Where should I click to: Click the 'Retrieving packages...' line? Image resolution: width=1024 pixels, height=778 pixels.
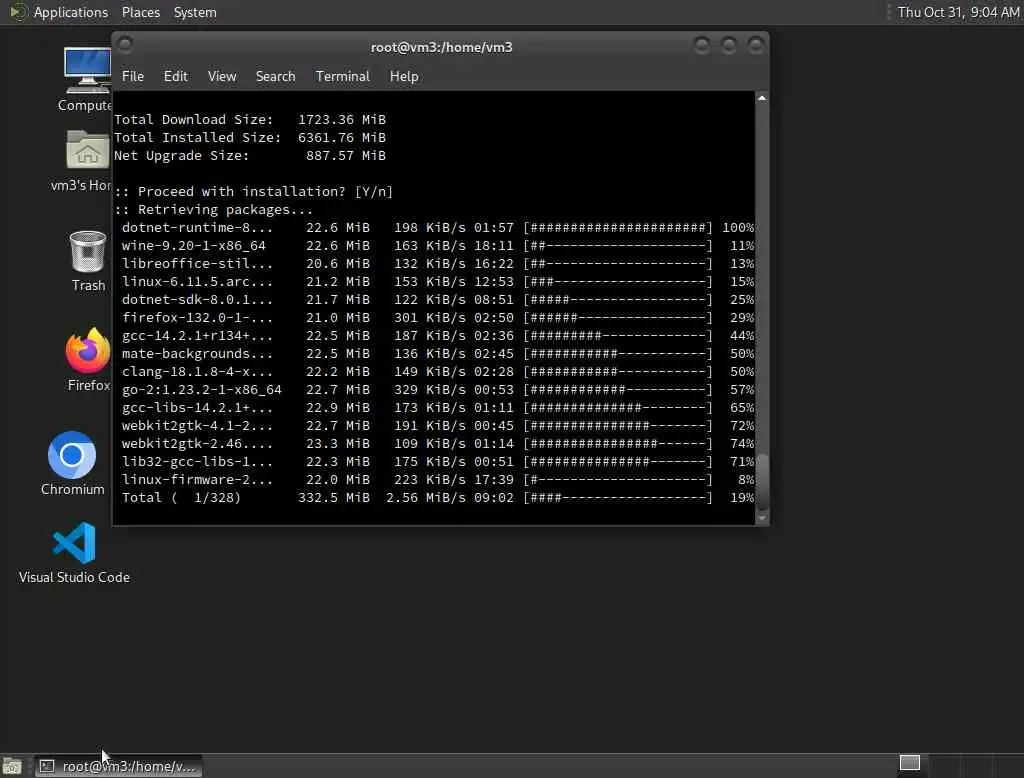point(214,210)
